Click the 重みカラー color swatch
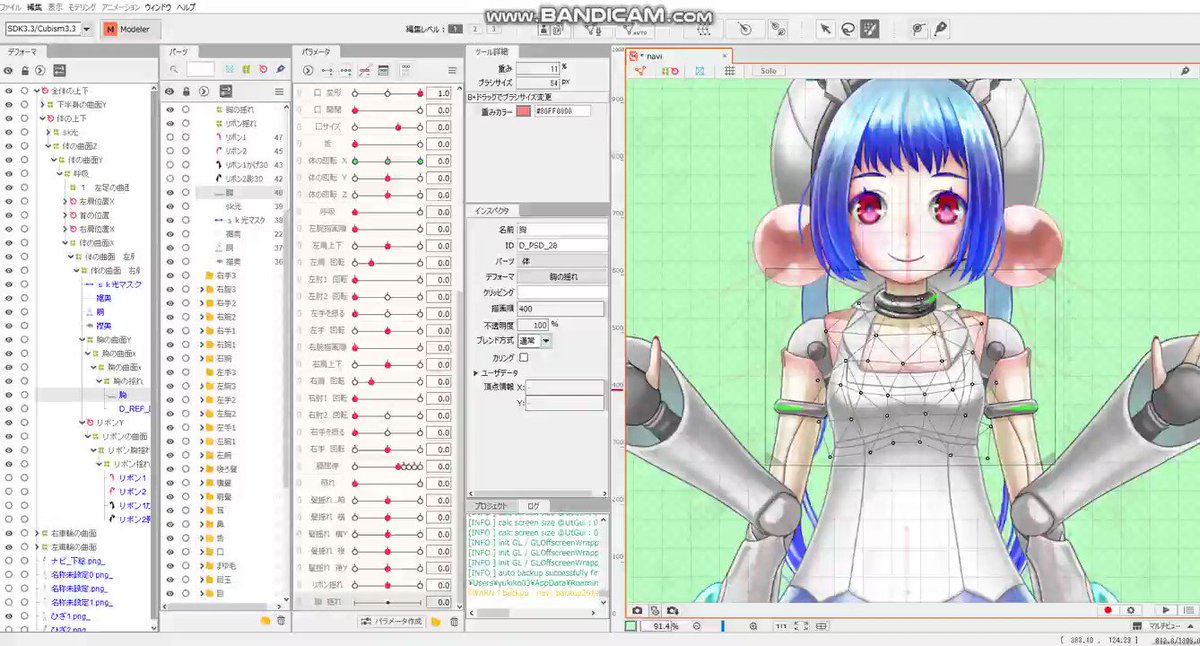This screenshot has width=1200, height=646. [524, 111]
